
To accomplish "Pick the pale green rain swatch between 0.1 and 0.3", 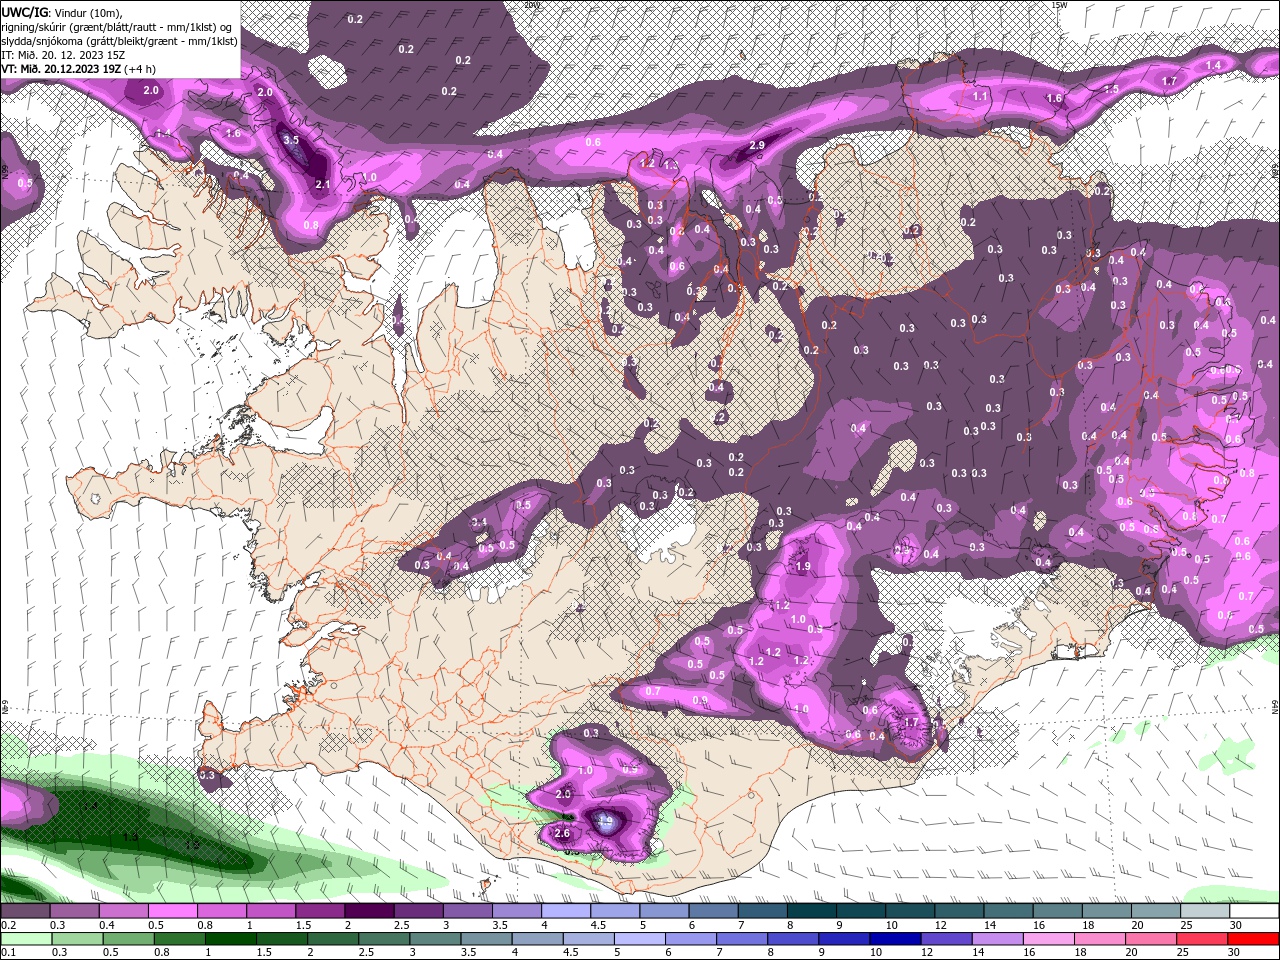I will pos(25,939).
